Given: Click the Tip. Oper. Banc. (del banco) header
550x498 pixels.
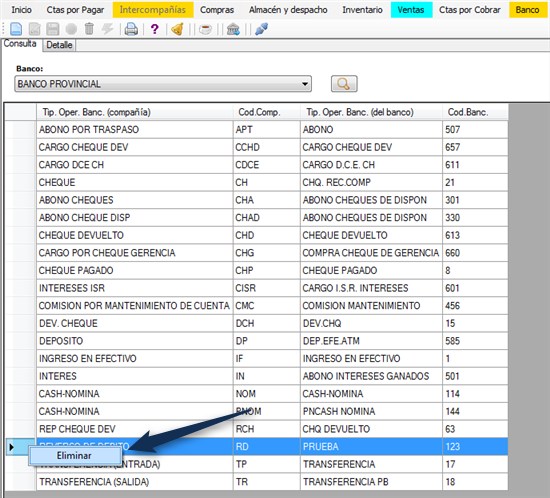Looking at the screenshot, I should [x=371, y=112].
